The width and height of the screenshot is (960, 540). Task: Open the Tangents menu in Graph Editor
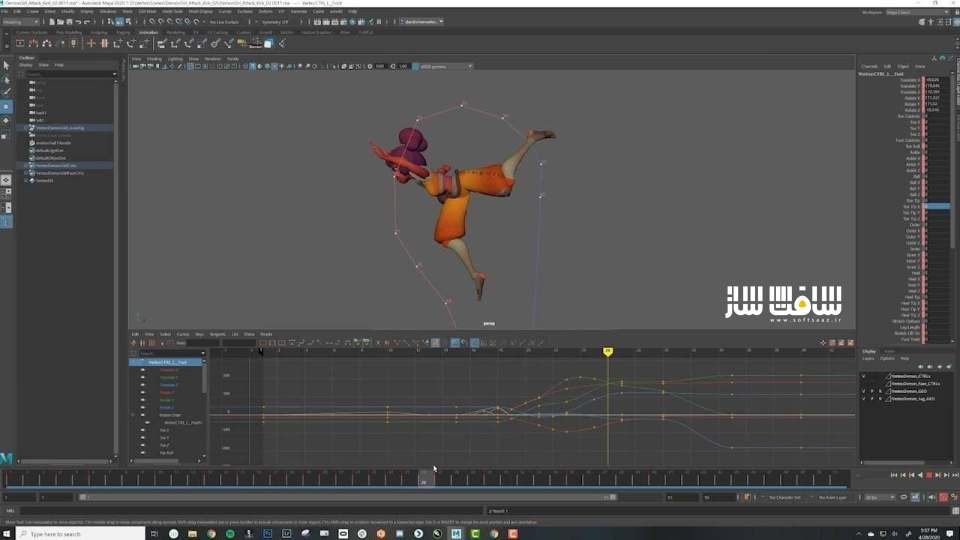[x=217, y=334]
